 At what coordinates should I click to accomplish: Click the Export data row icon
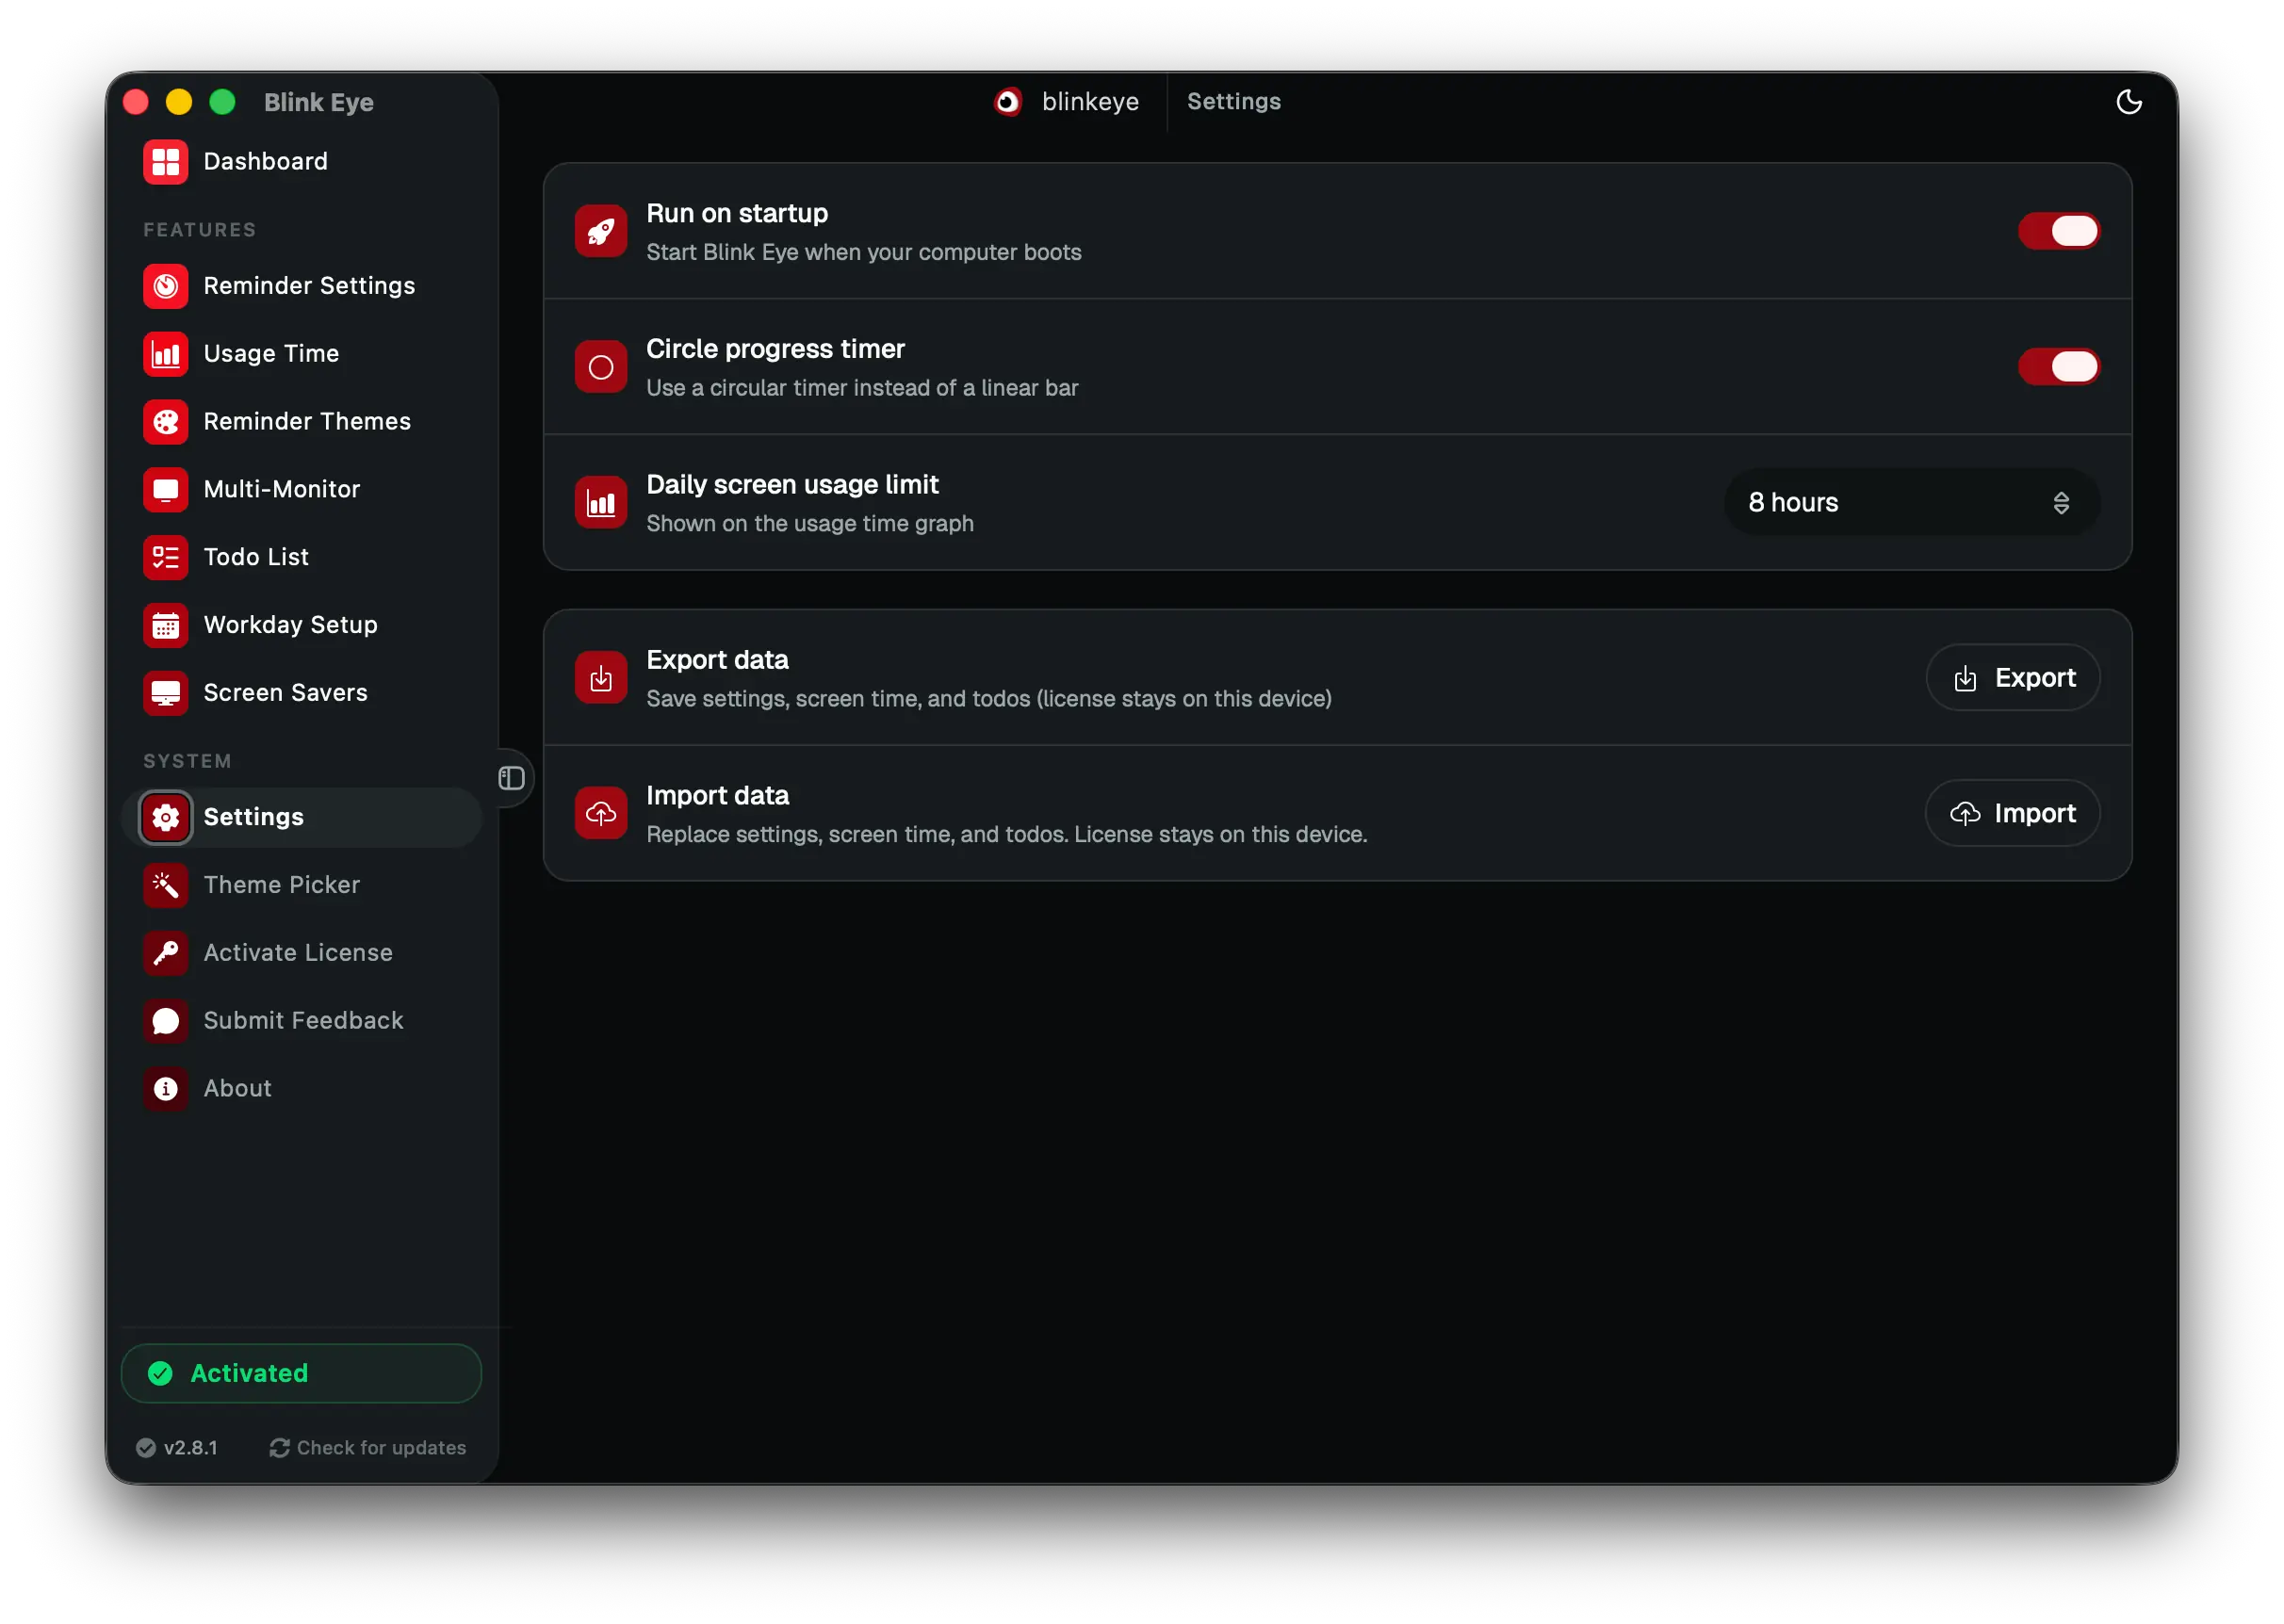tap(601, 679)
